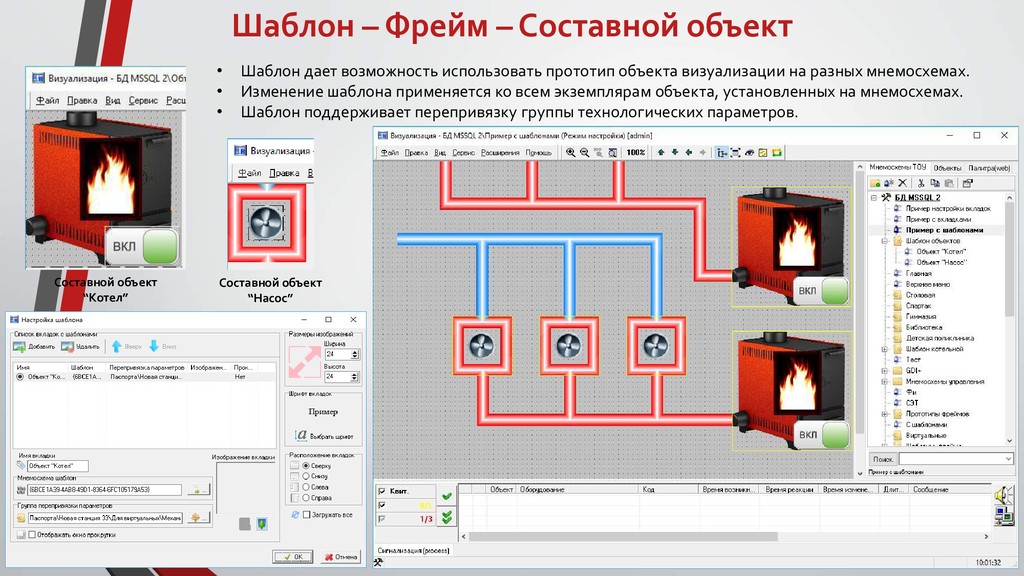This screenshot has width=1024, height=576.
Task: Select Объект "Насос" in the tree
Action: (941, 262)
